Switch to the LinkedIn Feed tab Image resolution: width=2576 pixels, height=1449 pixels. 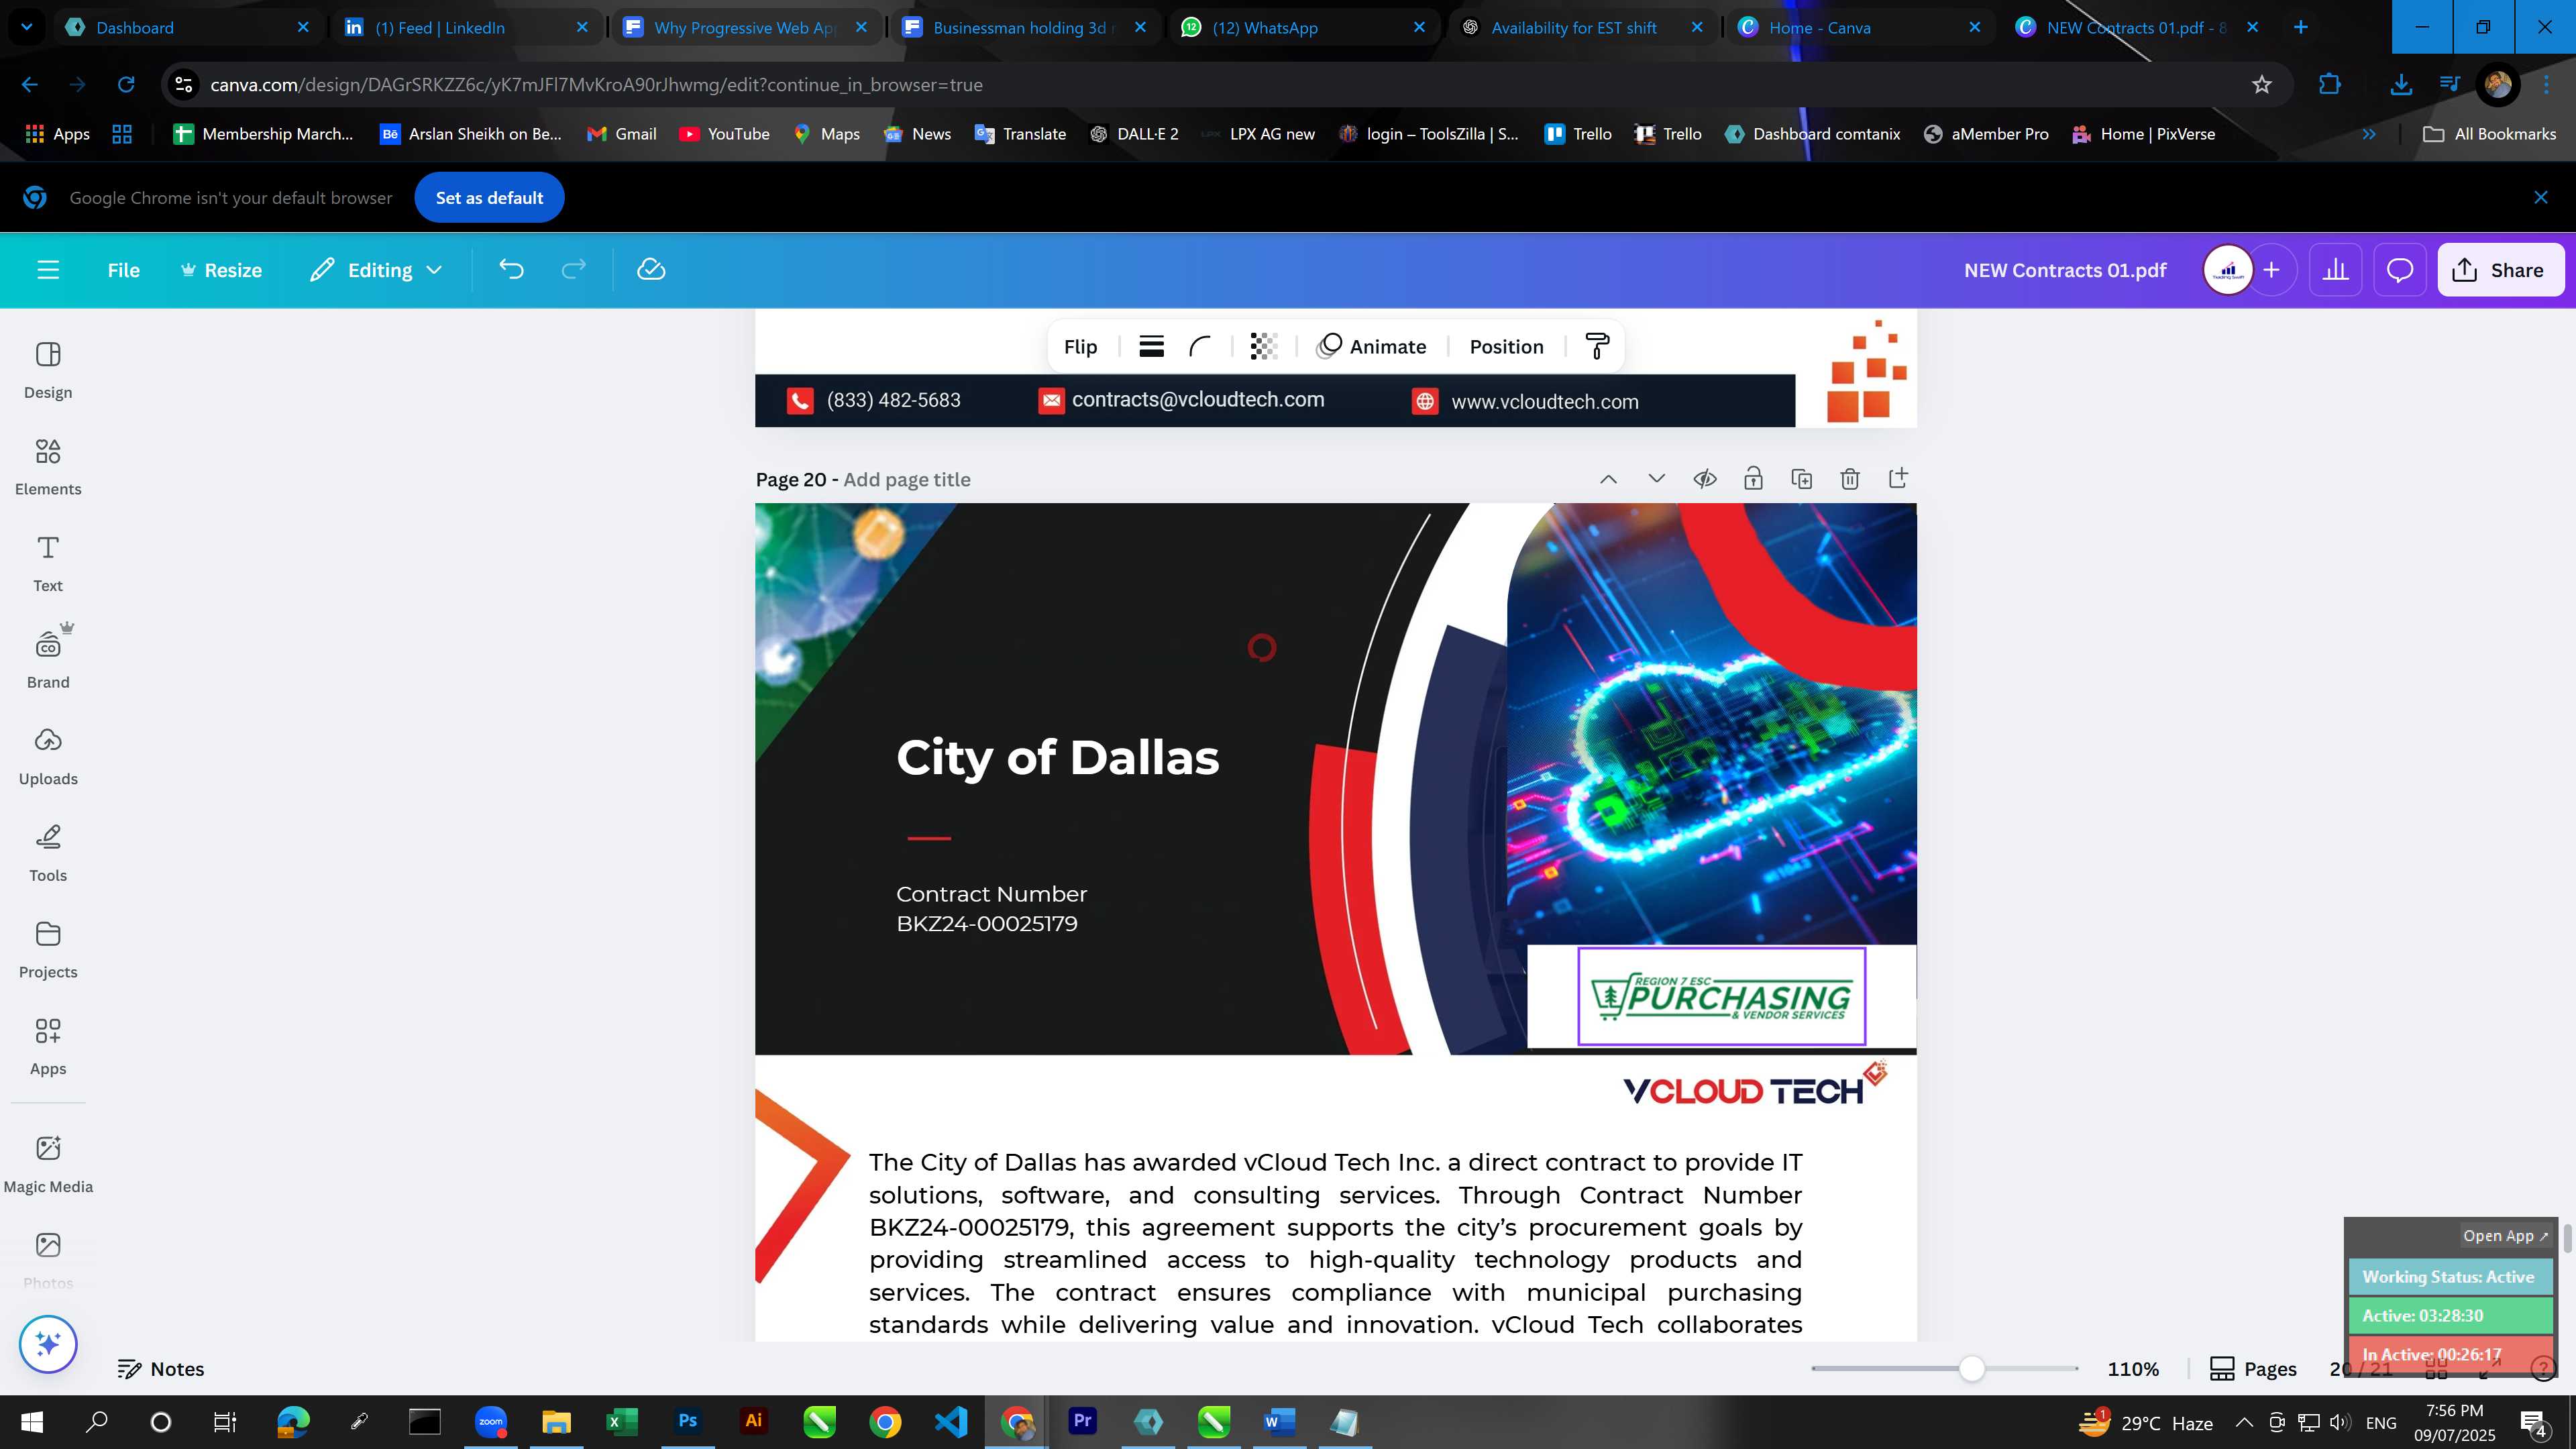pos(466,27)
